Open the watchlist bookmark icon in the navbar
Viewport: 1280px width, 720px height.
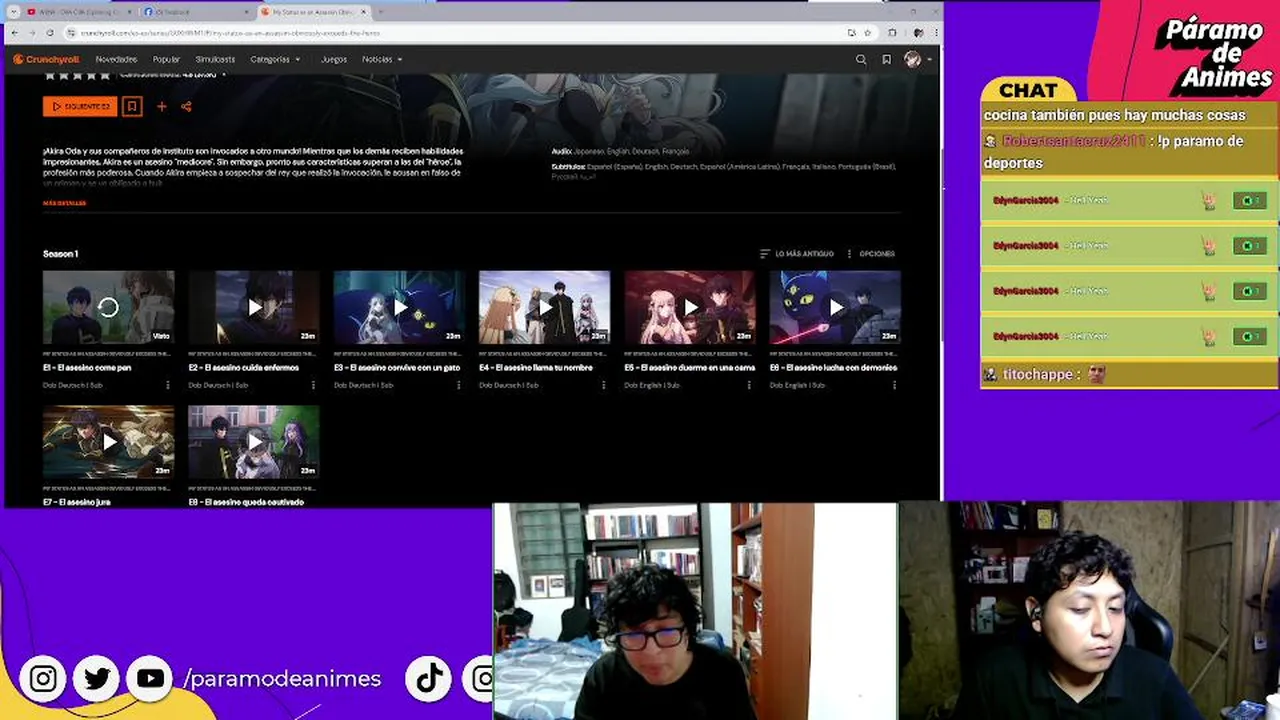pos(886,60)
